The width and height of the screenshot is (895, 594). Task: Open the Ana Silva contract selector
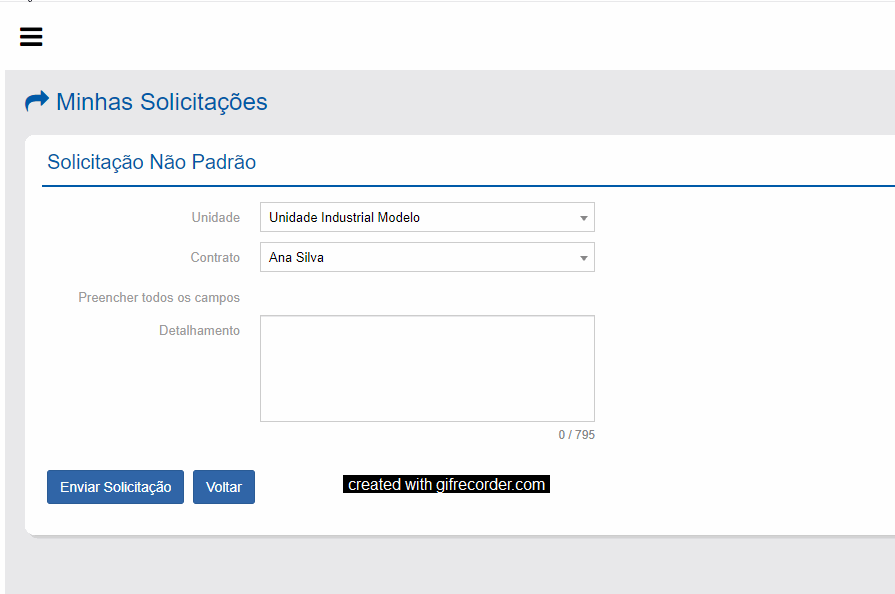tap(420, 257)
